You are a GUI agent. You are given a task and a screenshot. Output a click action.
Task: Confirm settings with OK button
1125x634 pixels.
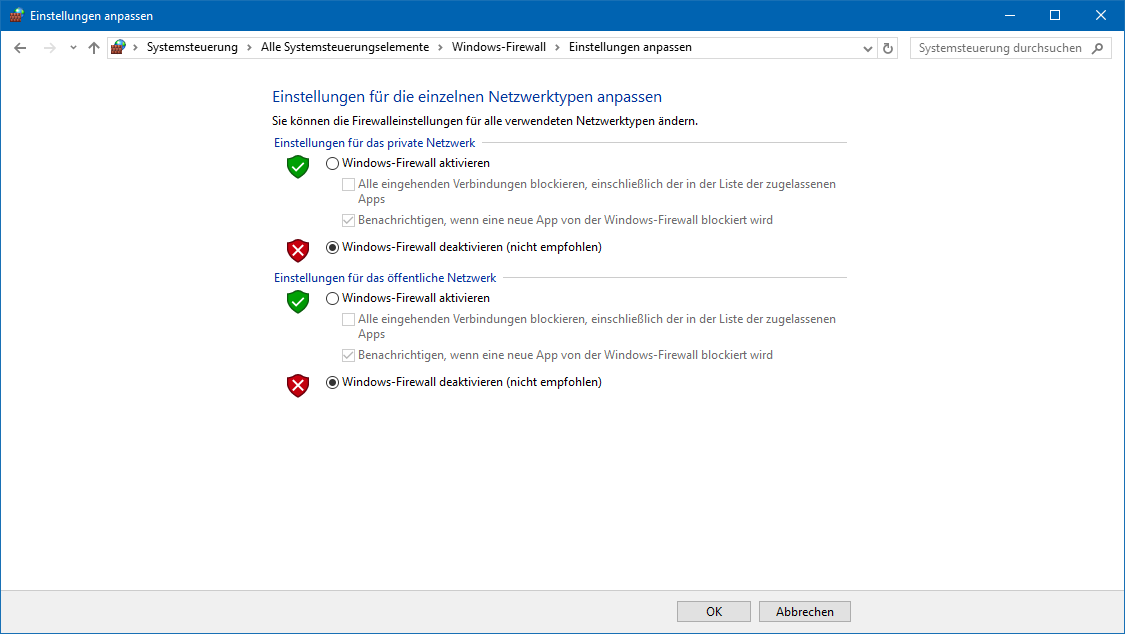pos(714,612)
